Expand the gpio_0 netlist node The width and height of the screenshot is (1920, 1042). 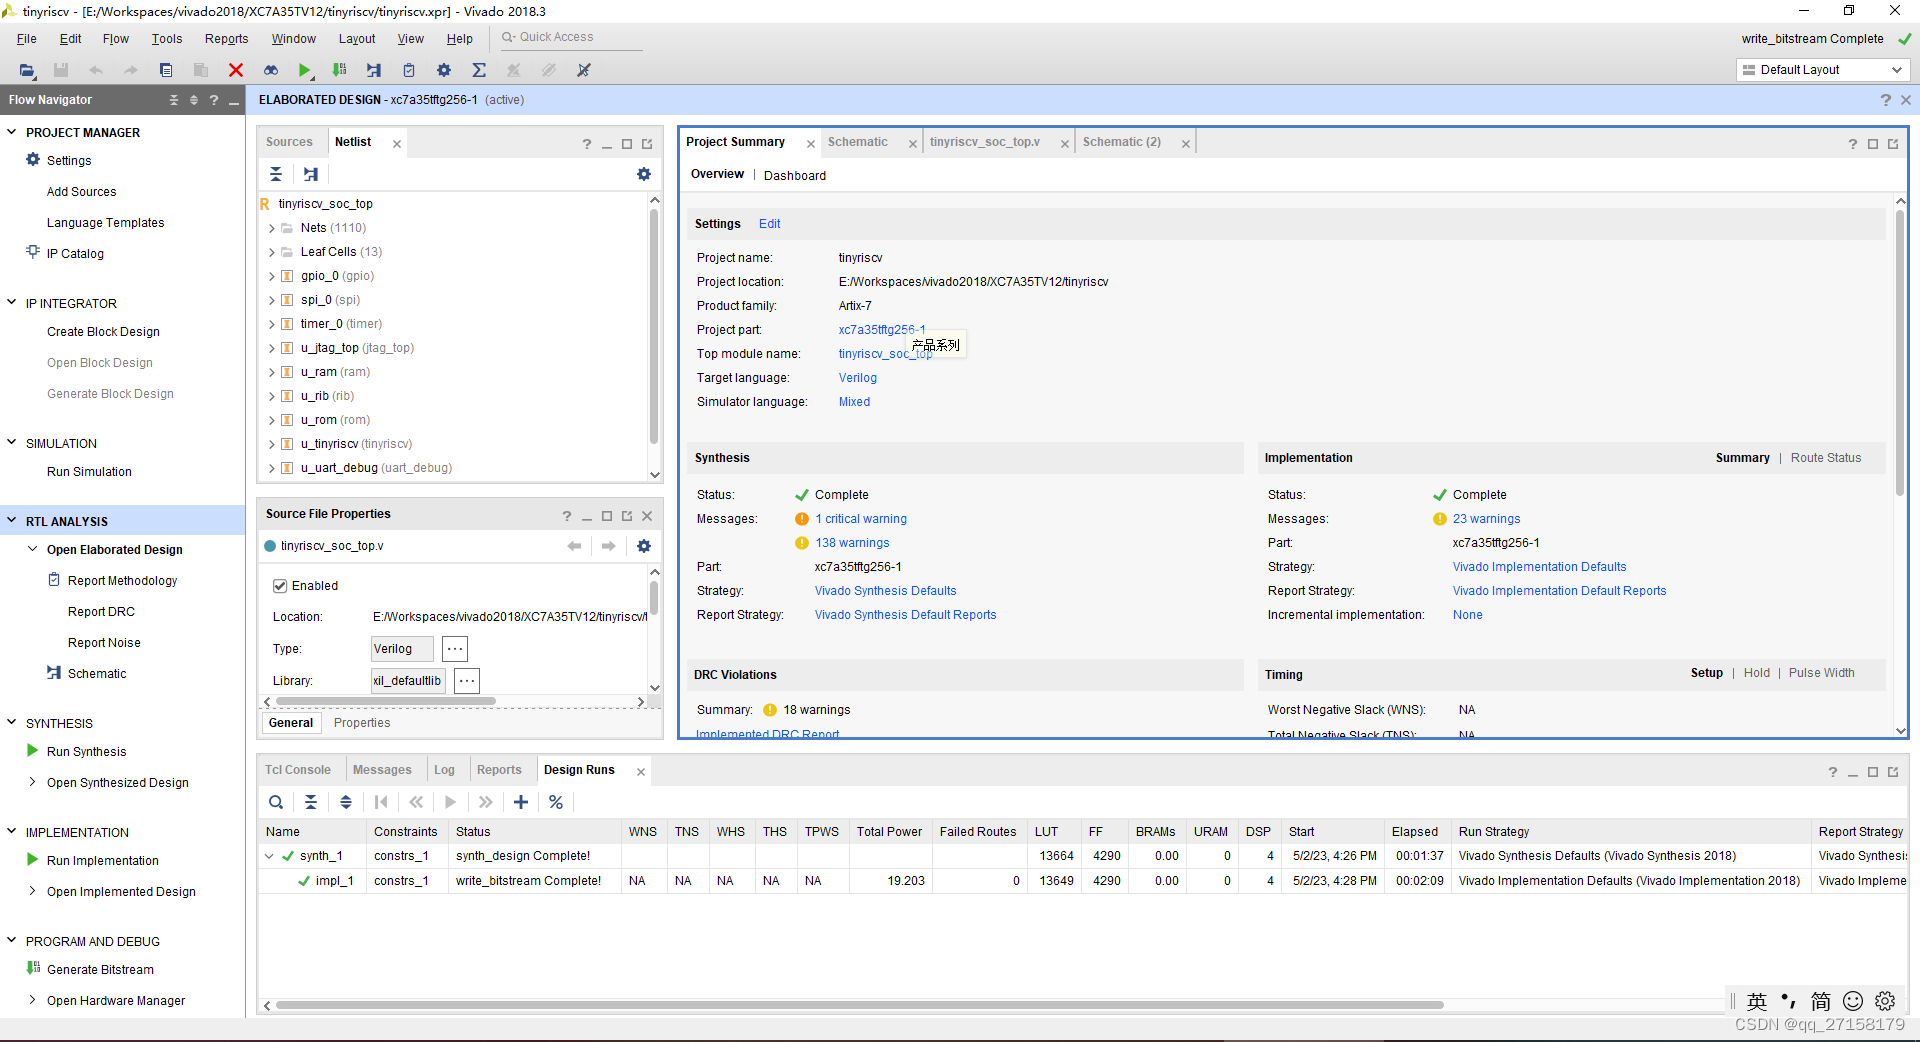(271, 276)
